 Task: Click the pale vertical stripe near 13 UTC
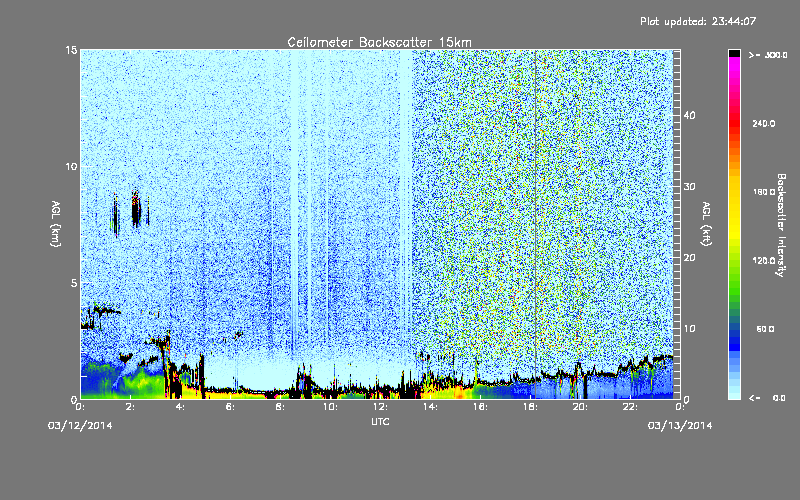click(x=405, y=199)
